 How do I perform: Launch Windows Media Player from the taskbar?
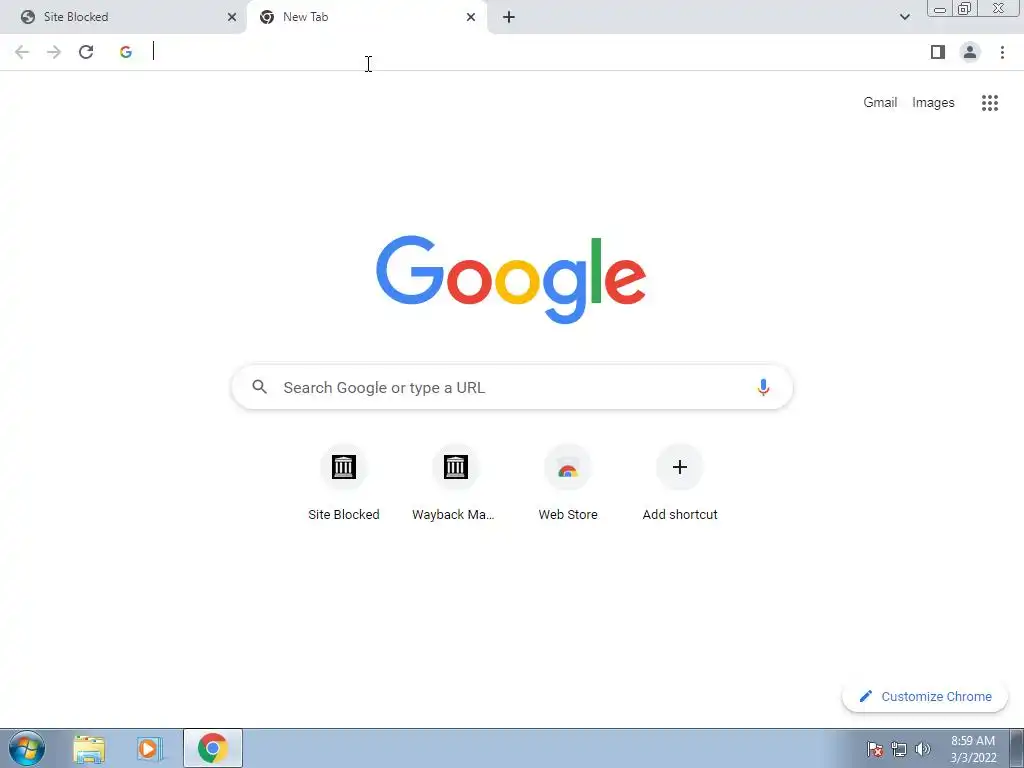click(150, 748)
